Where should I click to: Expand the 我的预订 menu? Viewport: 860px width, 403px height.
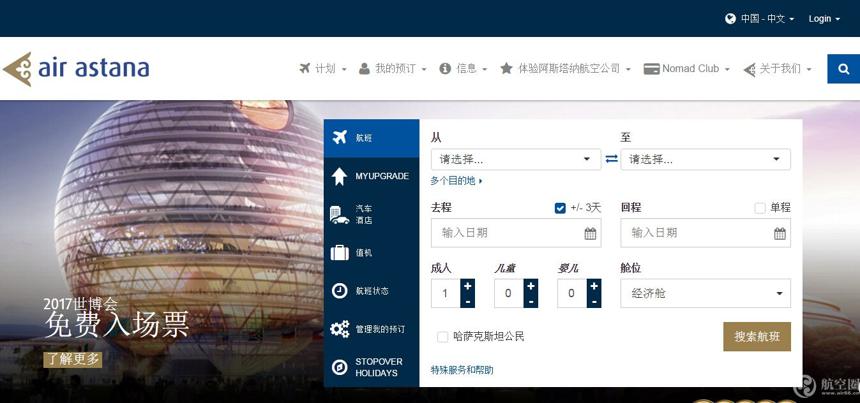[400, 69]
